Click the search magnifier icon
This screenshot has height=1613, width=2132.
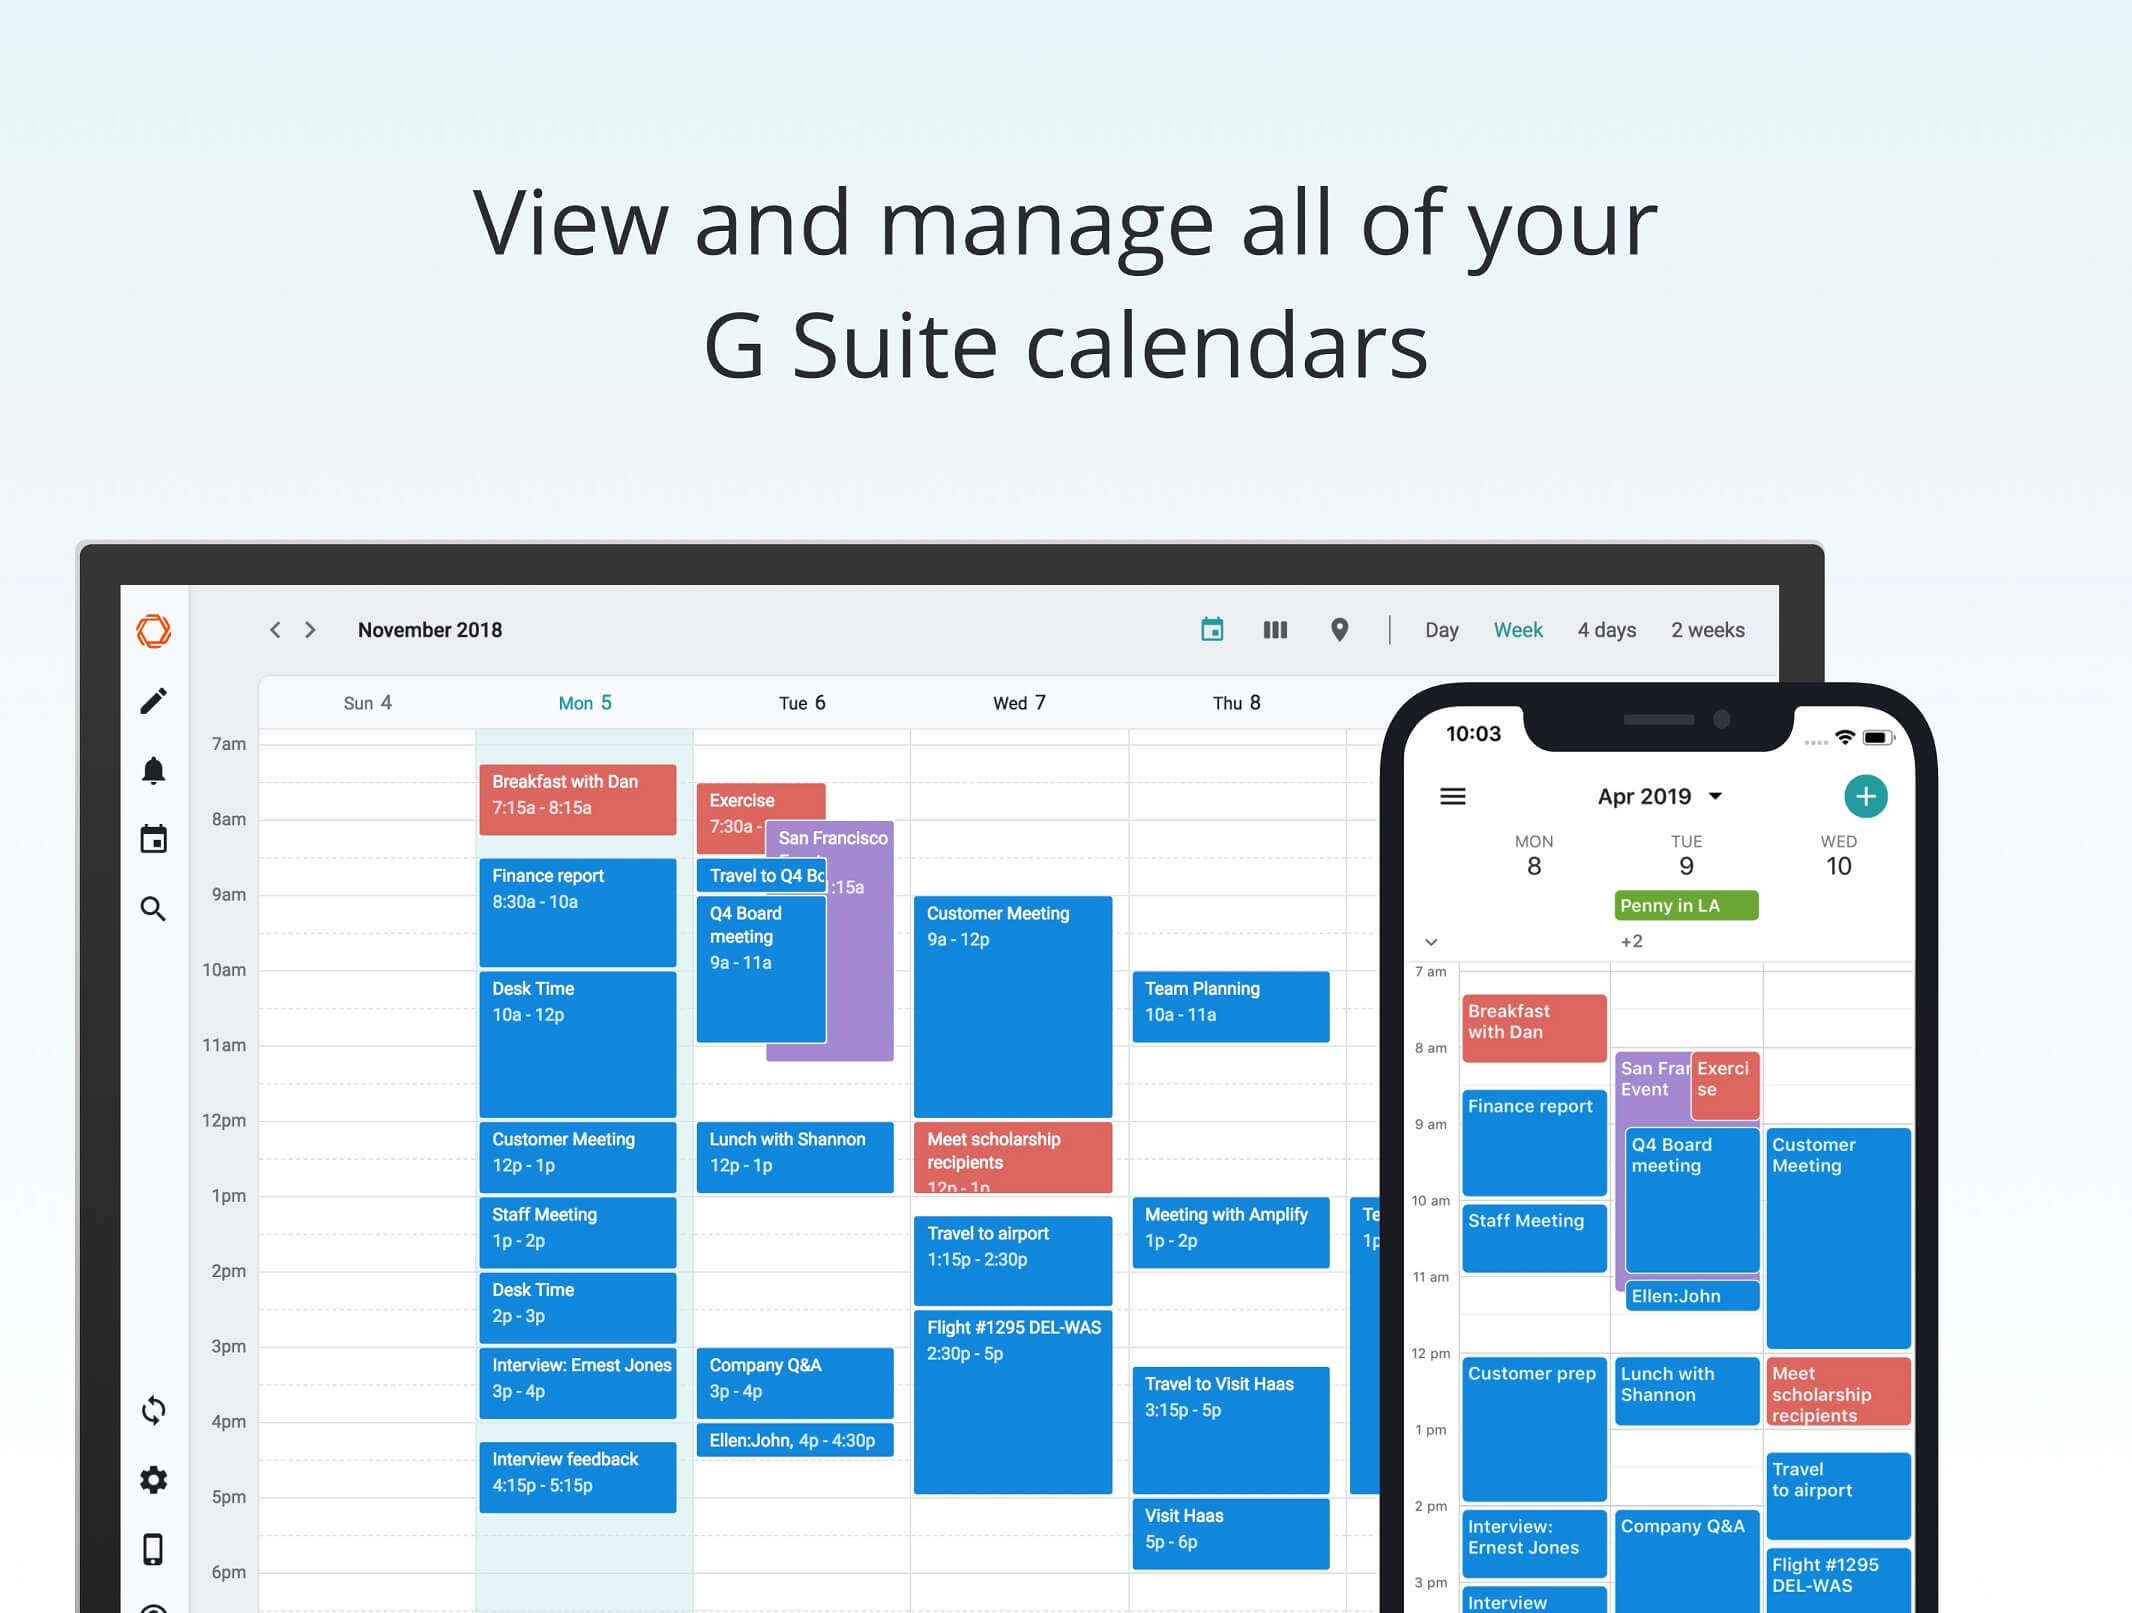(153, 908)
